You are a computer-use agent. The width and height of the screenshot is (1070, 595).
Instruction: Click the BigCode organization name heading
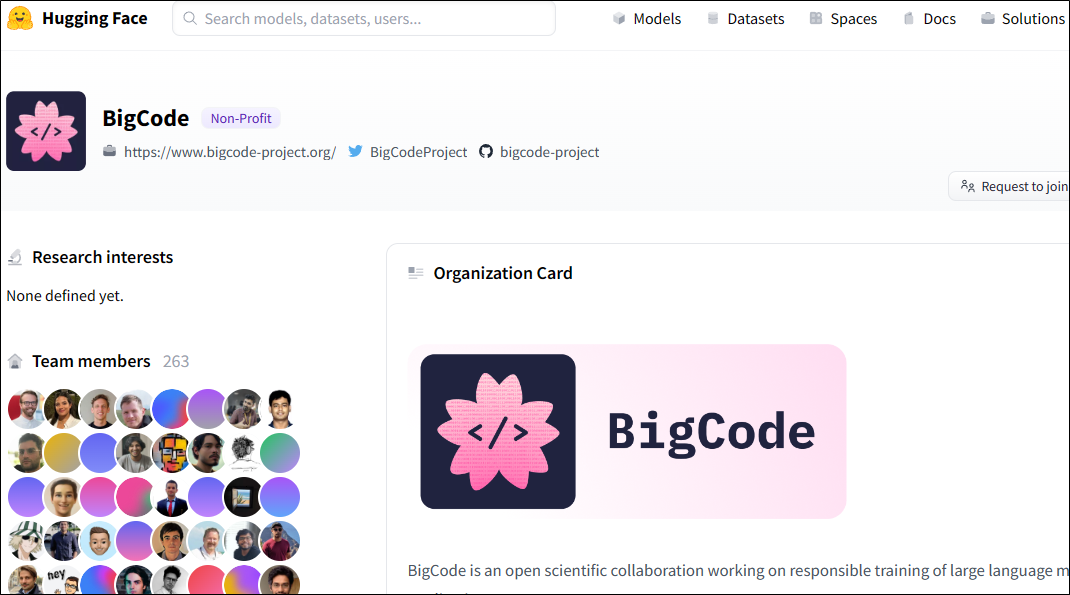pyautogui.click(x=145, y=118)
